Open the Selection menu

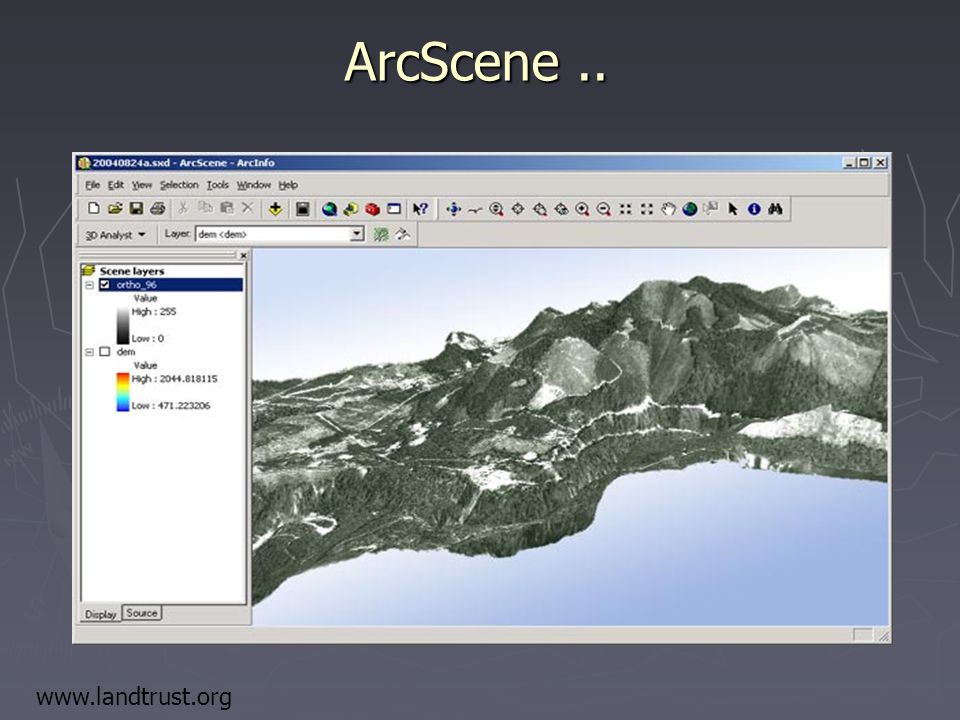[179, 185]
